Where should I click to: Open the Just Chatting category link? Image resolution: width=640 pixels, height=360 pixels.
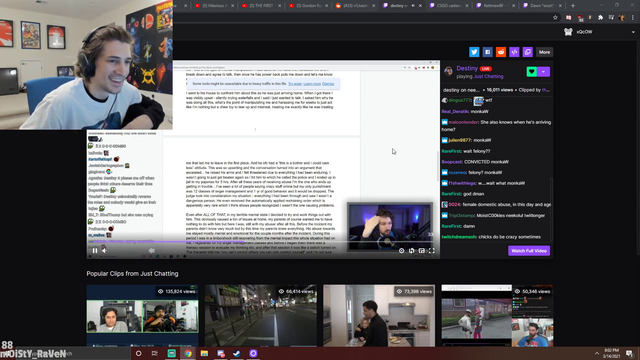pos(489,76)
